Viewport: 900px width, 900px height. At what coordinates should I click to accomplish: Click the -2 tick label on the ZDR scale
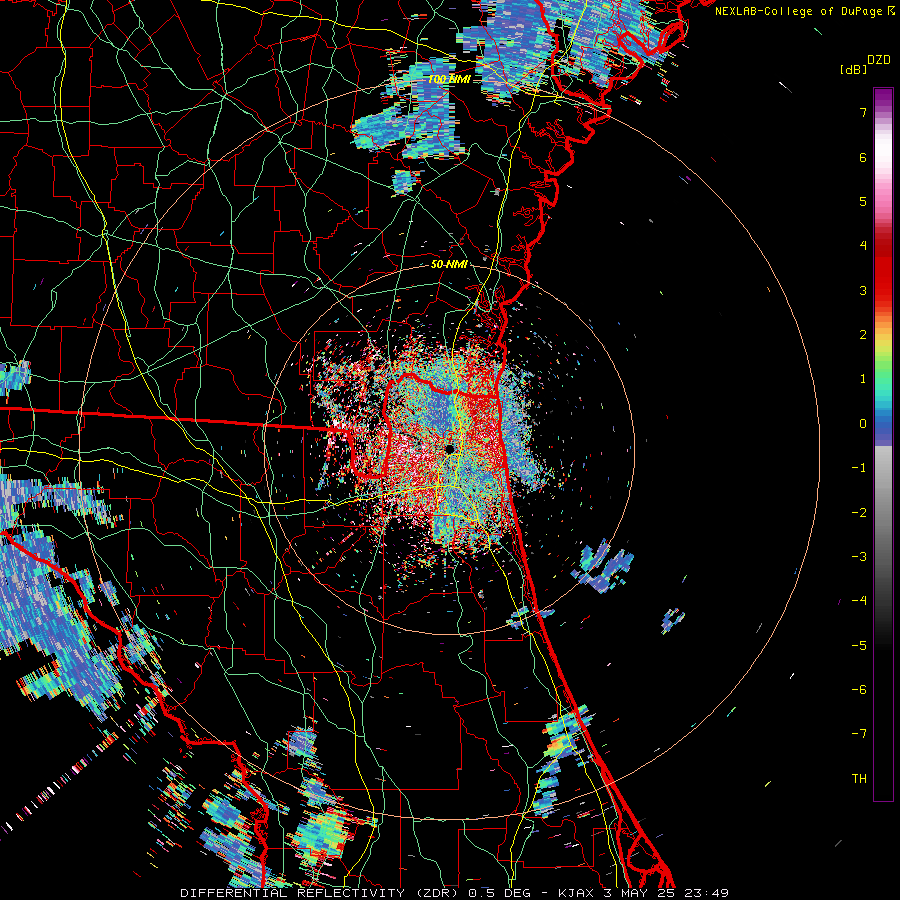coord(859,513)
